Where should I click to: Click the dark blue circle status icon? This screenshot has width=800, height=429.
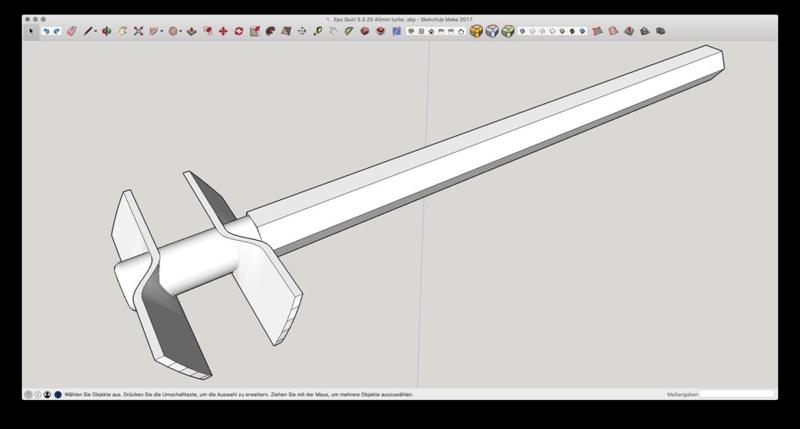point(58,394)
